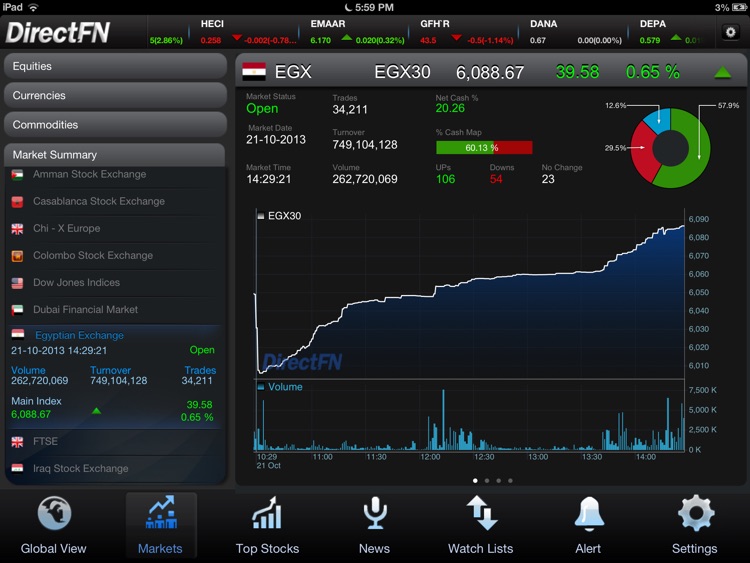Open the Settings gear in bottom bar

coord(696,513)
